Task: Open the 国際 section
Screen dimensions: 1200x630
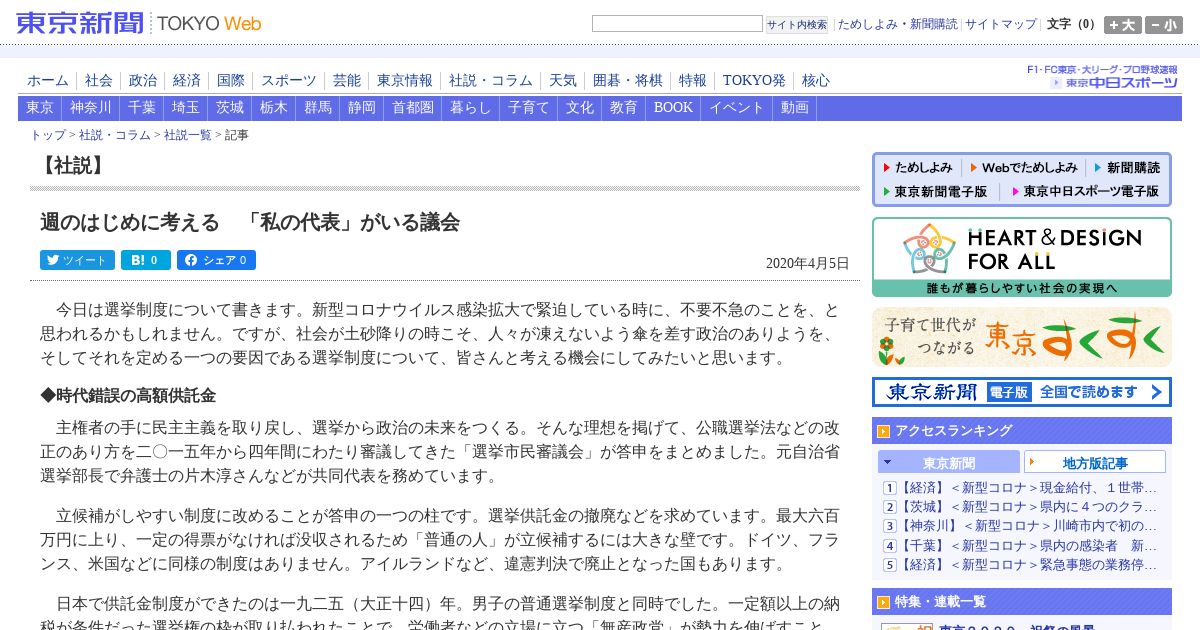Action: click(x=231, y=80)
